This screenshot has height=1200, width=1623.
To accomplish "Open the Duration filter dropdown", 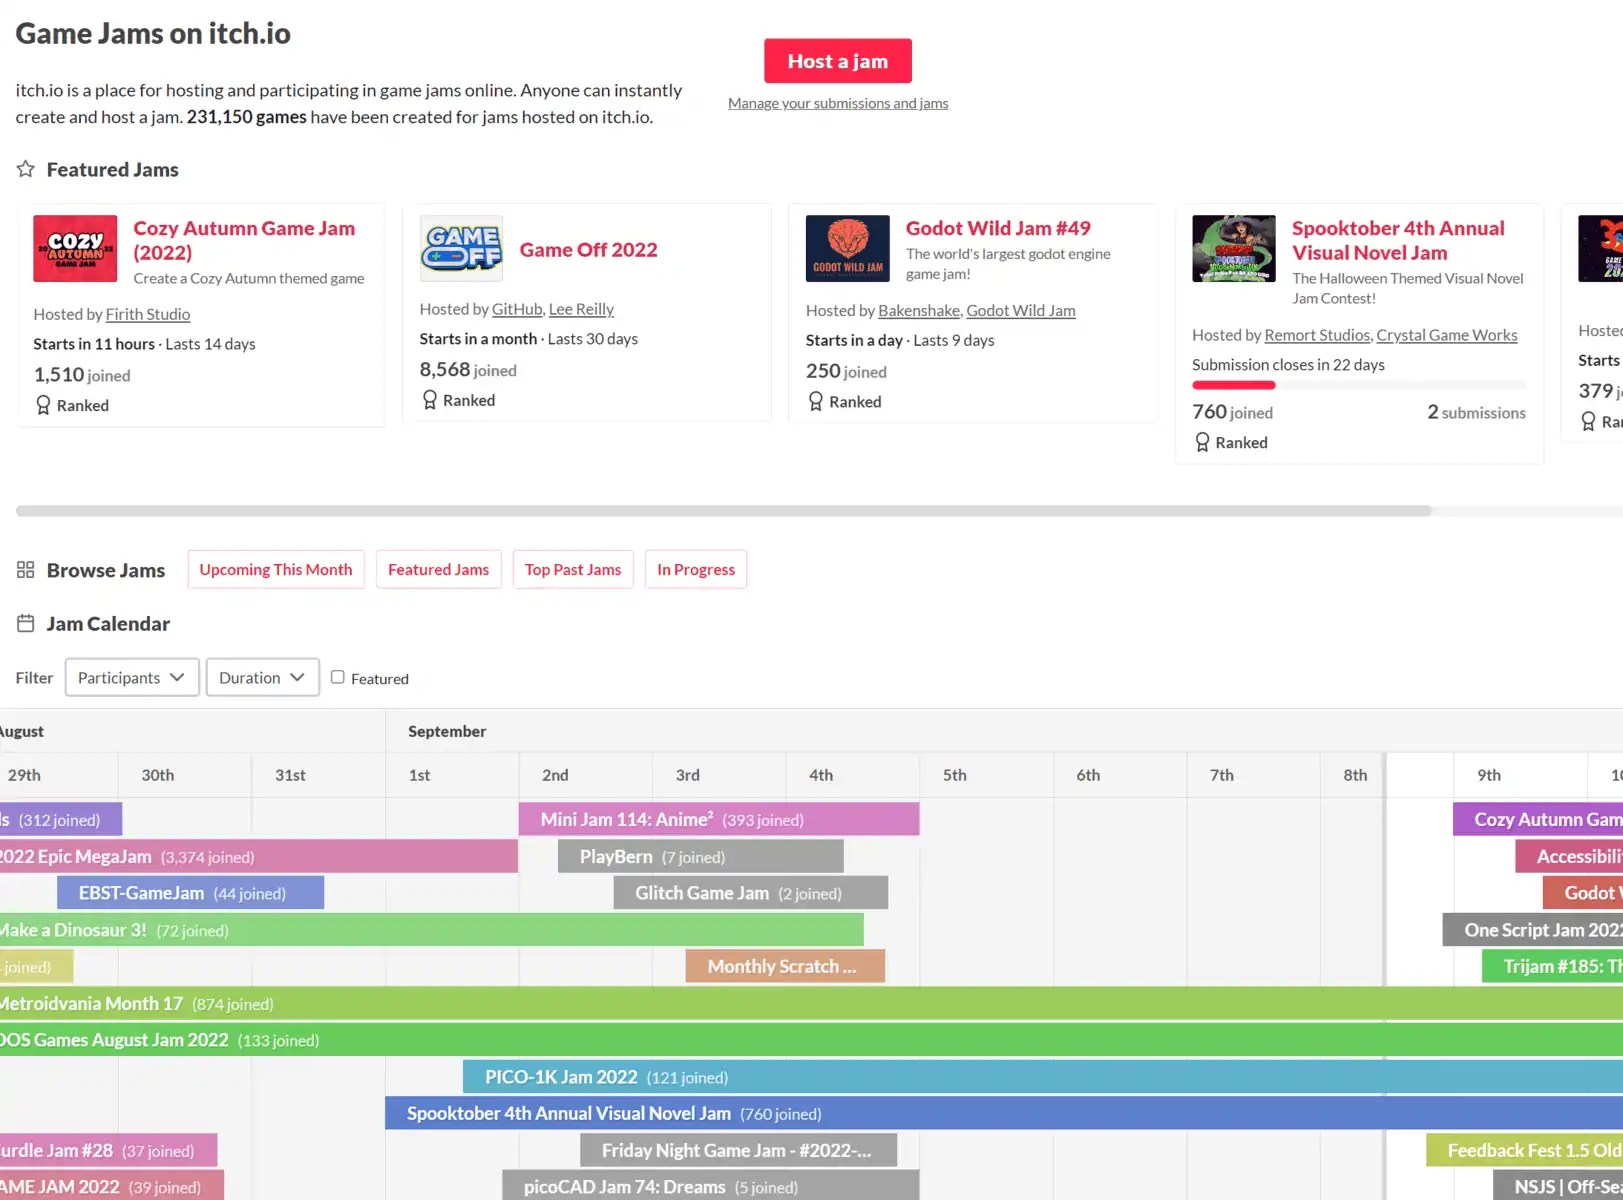I will tap(262, 677).
